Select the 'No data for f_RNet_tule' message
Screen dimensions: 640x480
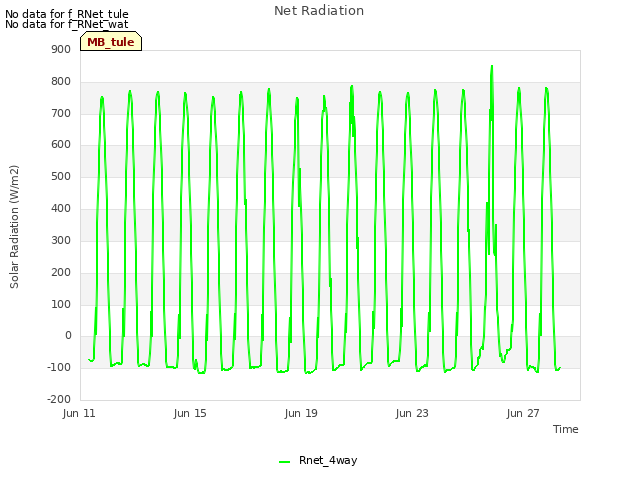point(67,14)
